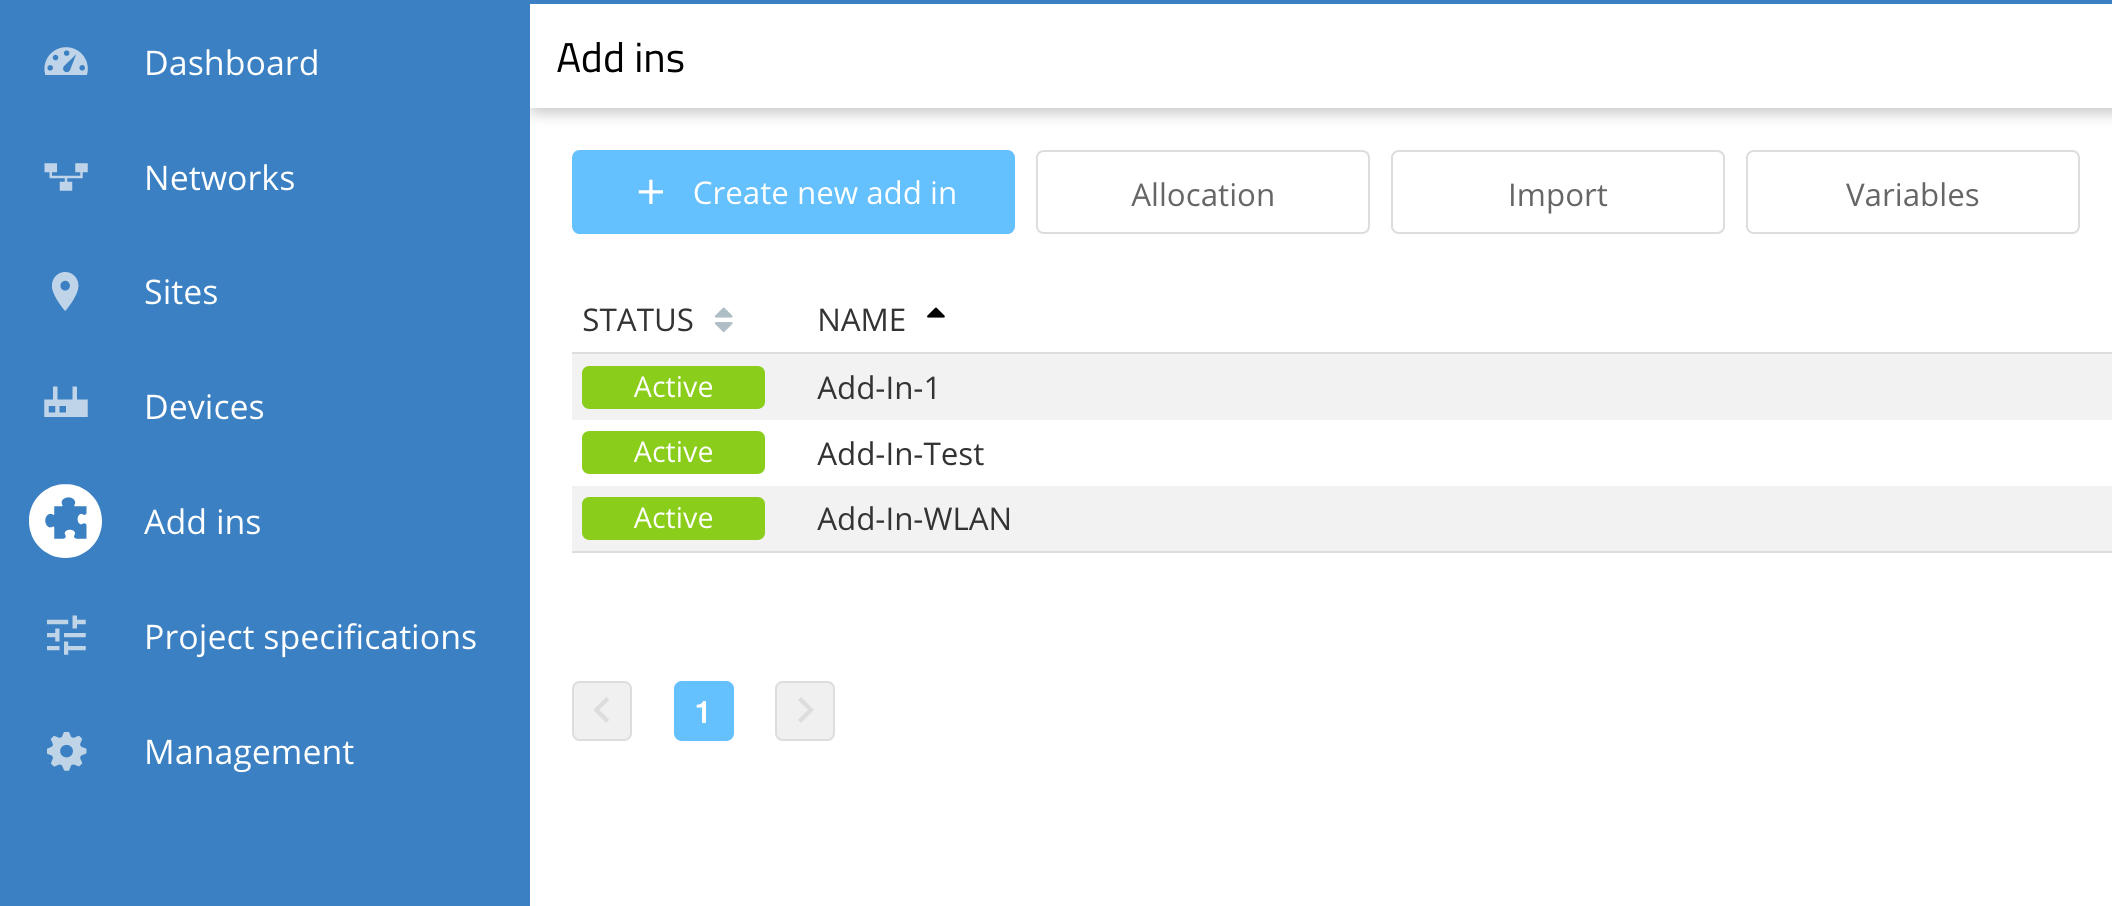This screenshot has width=2112, height=906.
Task: Click the Project specifications sliders icon
Action: pos(66,636)
